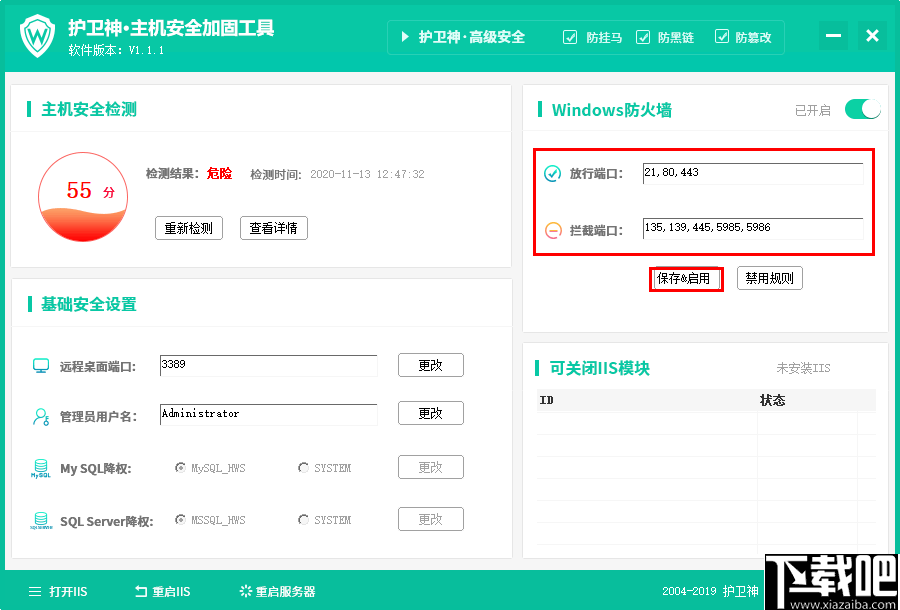Click the 查看详情 button
The height and width of the screenshot is (610, 900).
(x=272, y=228)
